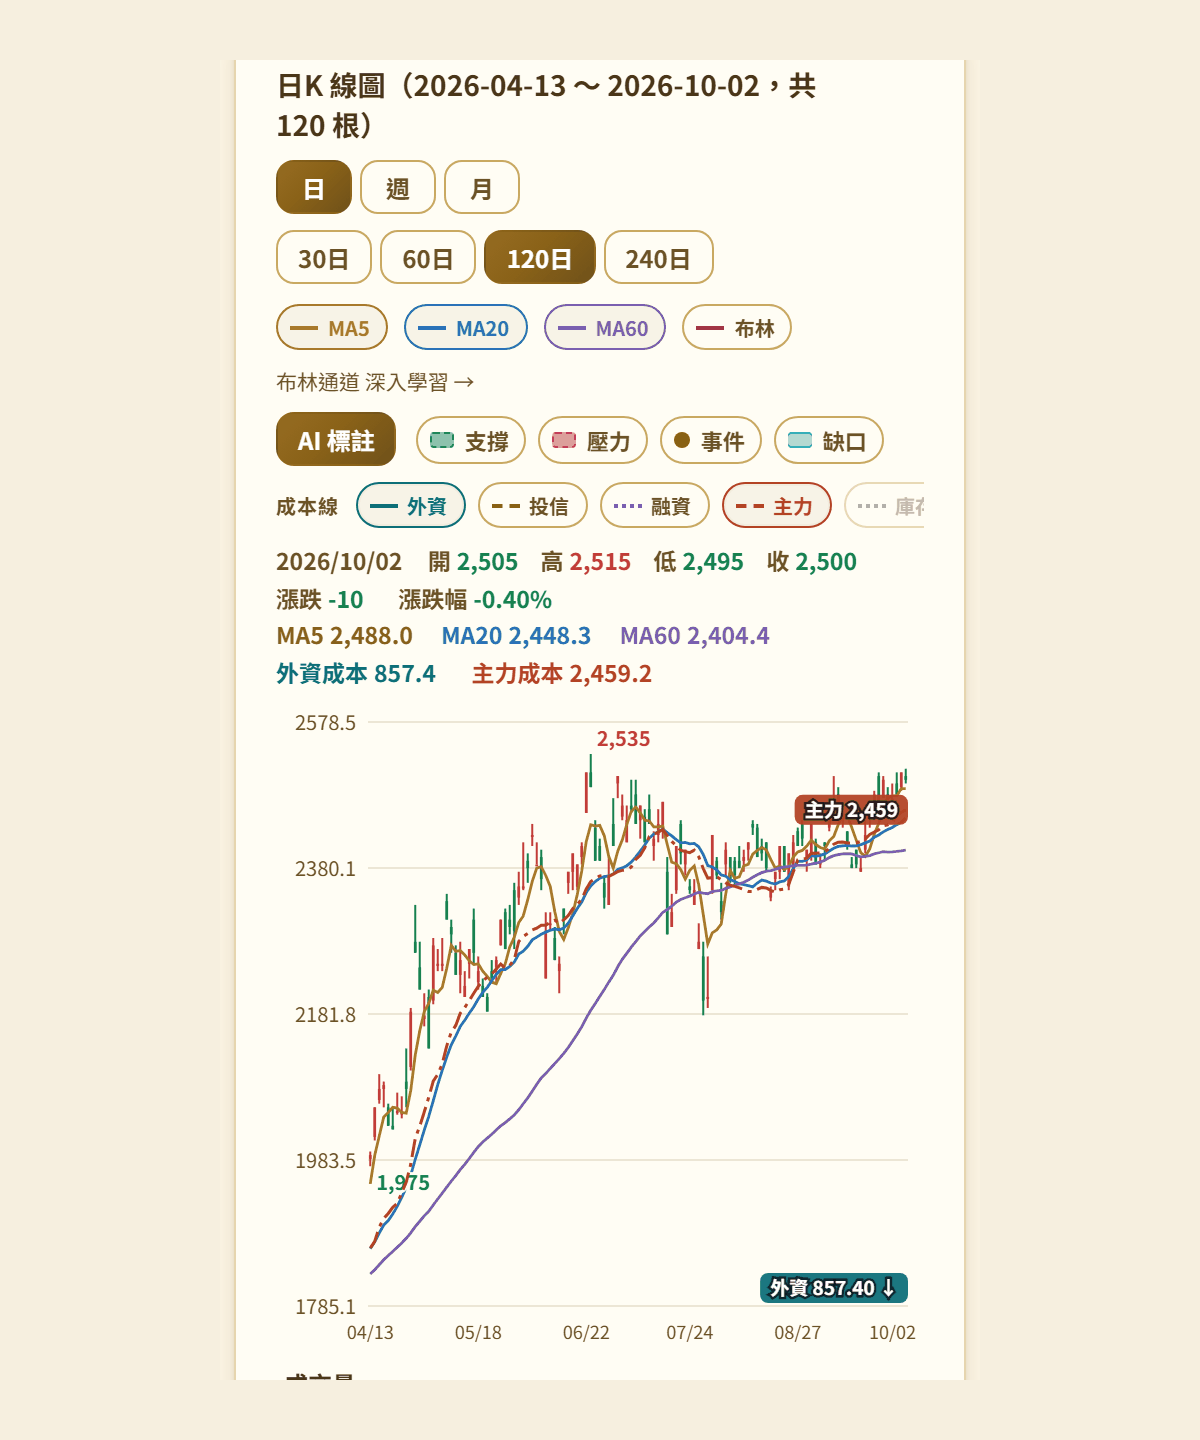Toggle 壓力 resistance markers
Image resolution: width=1200 pixels, height=1440 pixels.
(x=593, y=440)
